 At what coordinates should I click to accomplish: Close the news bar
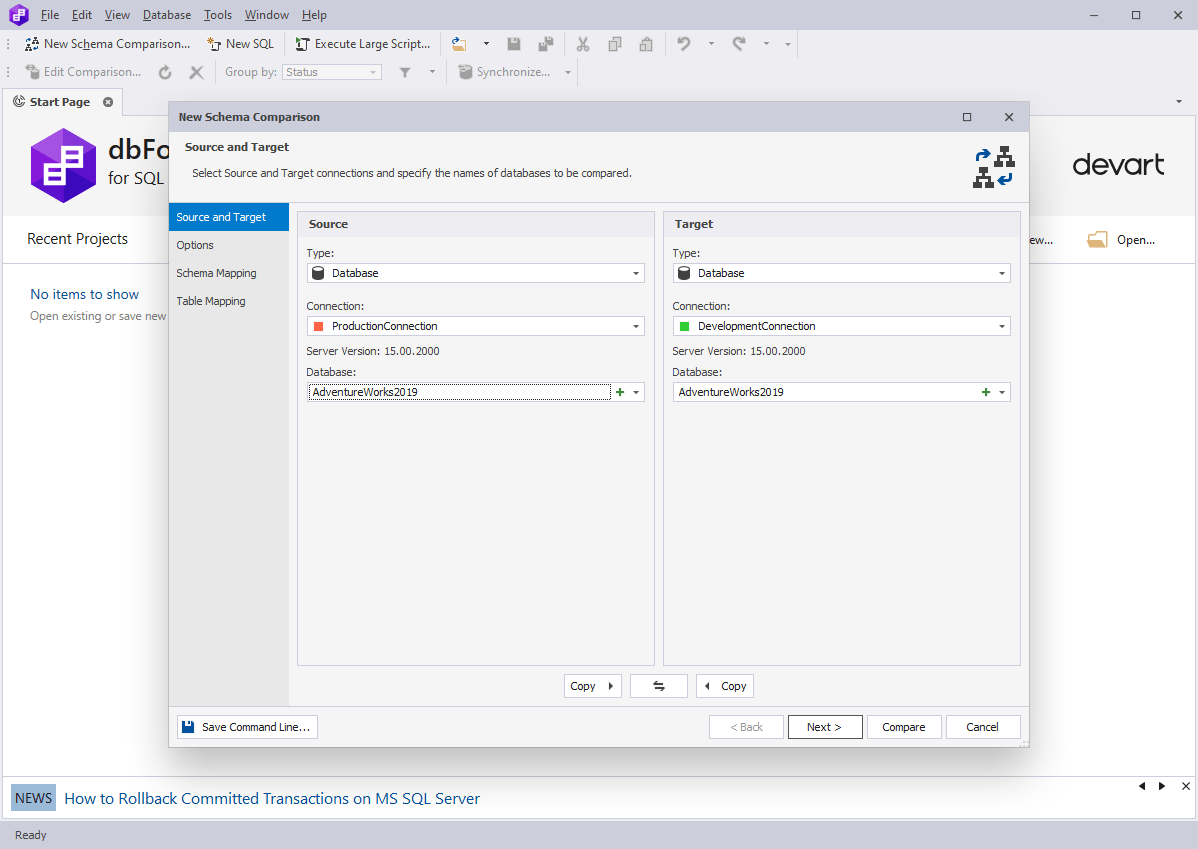click(1186, 786)
